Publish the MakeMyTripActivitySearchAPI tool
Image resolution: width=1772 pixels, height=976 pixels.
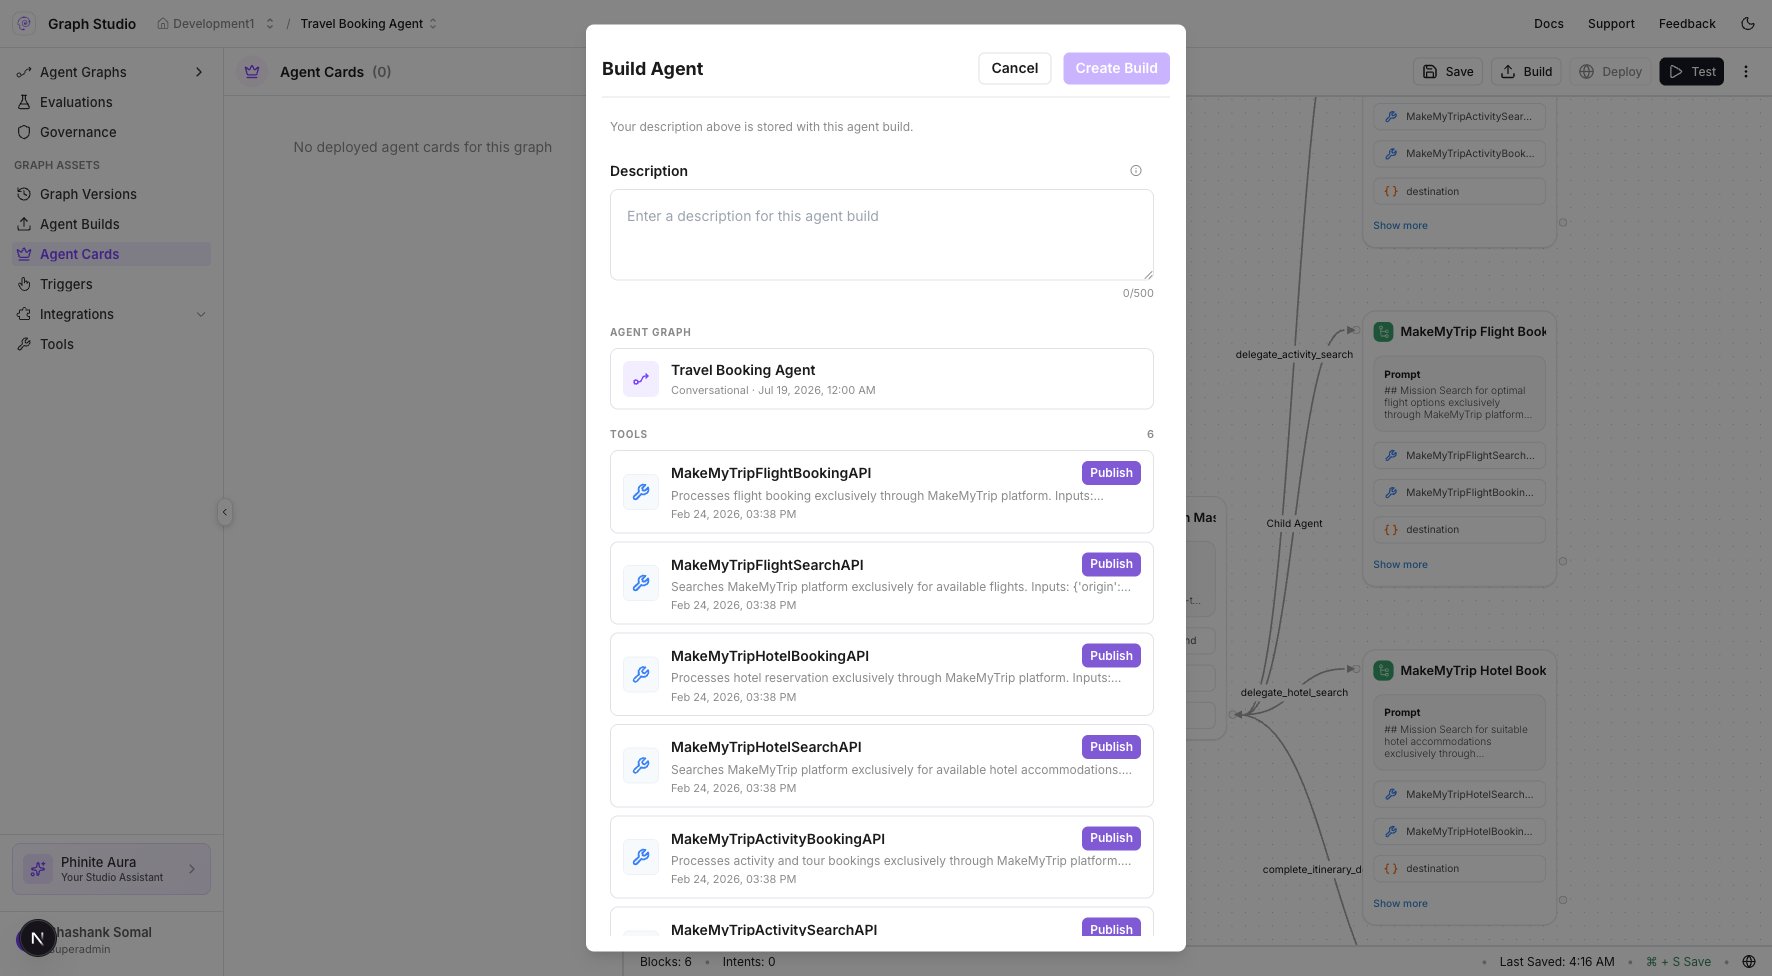coord(1111,928)
